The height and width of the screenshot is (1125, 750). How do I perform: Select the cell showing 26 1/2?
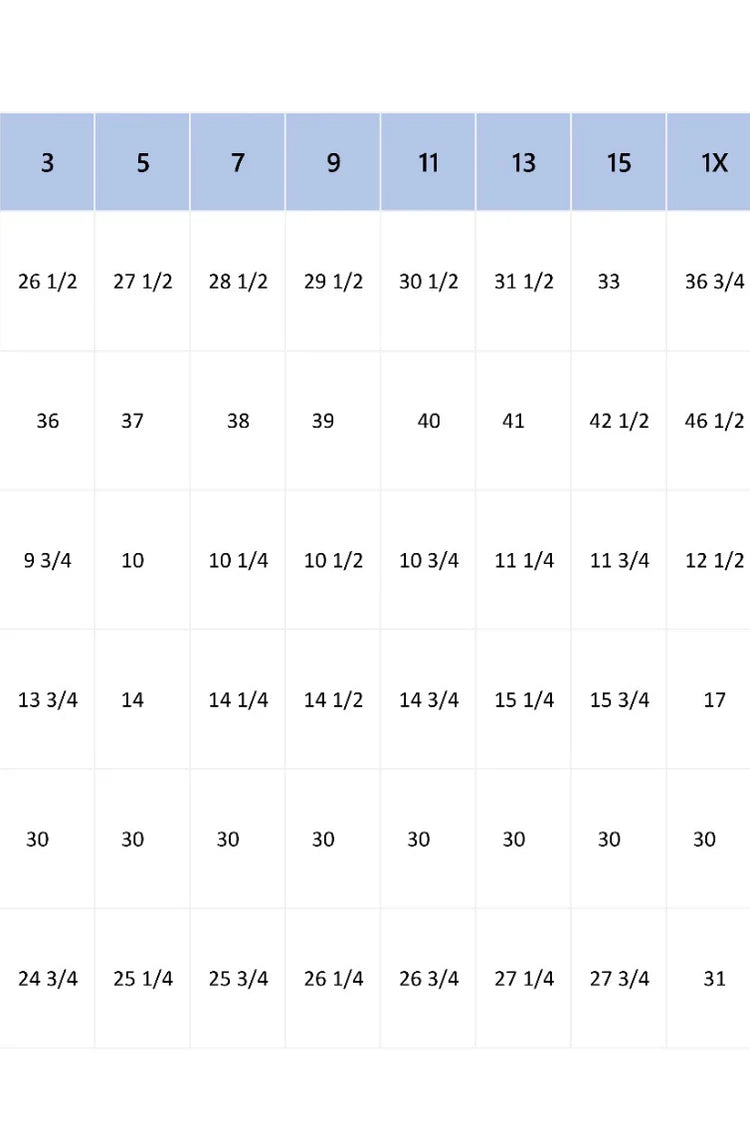click(x=47, y=281)
